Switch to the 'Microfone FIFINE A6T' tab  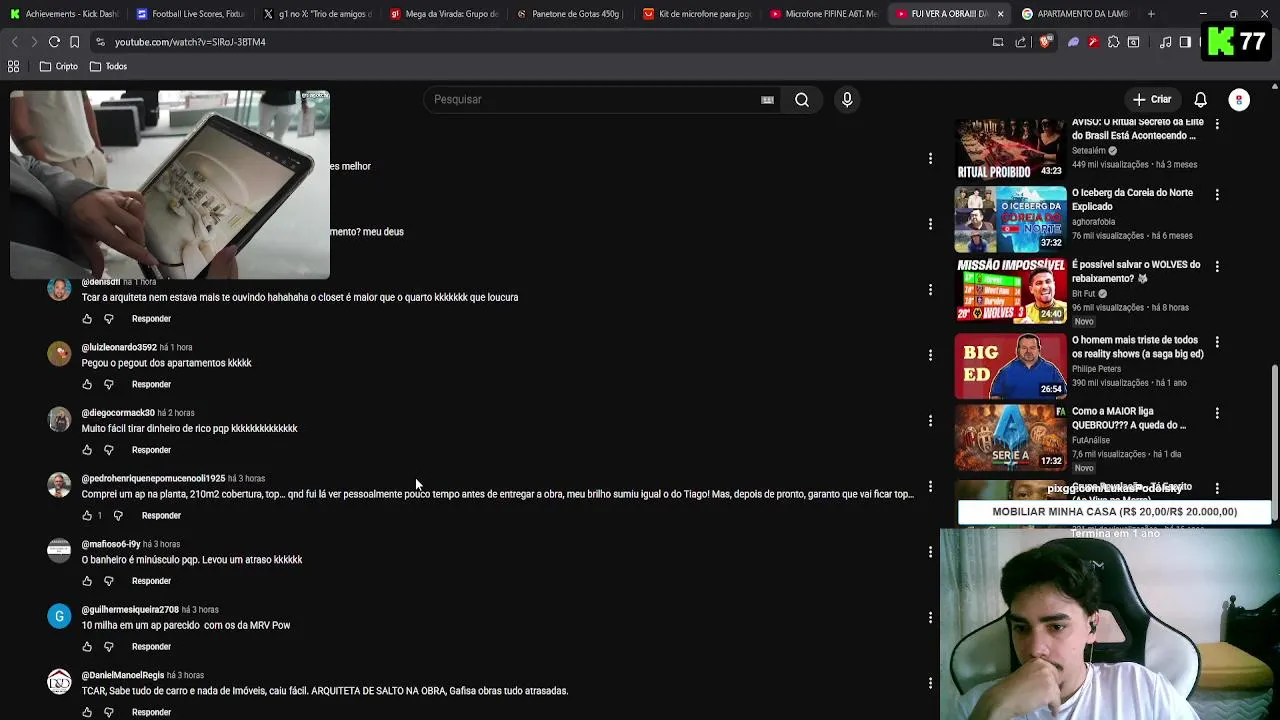[824, 14]
